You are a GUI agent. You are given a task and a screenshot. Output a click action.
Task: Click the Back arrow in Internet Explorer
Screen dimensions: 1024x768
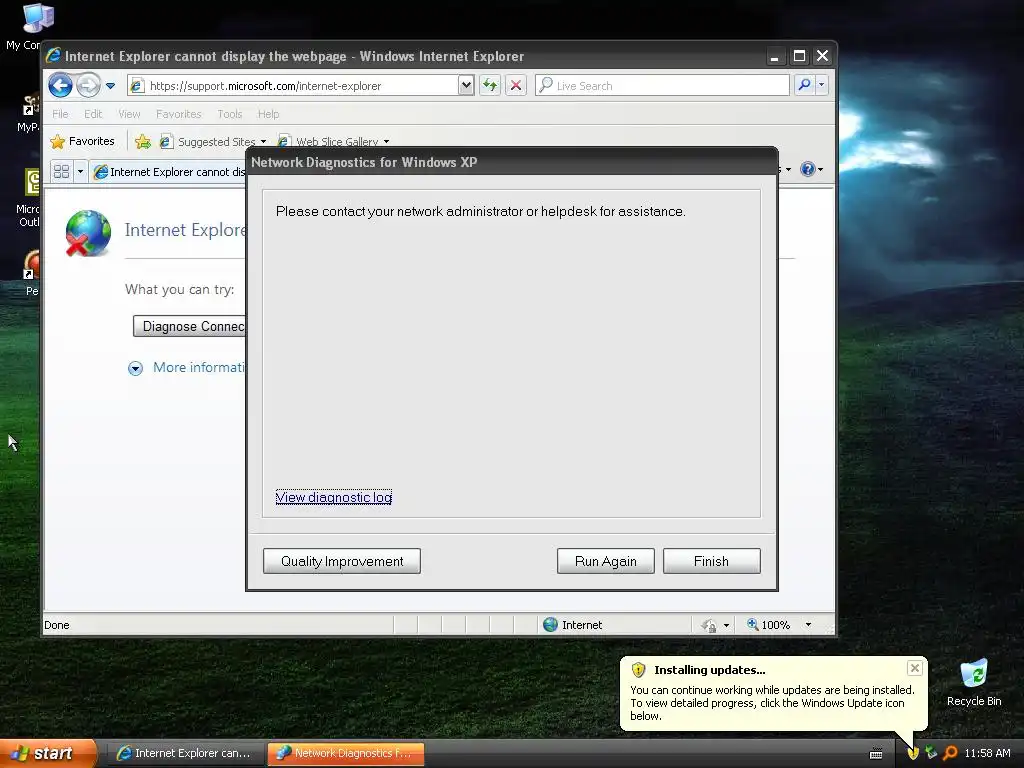(60, 85)
